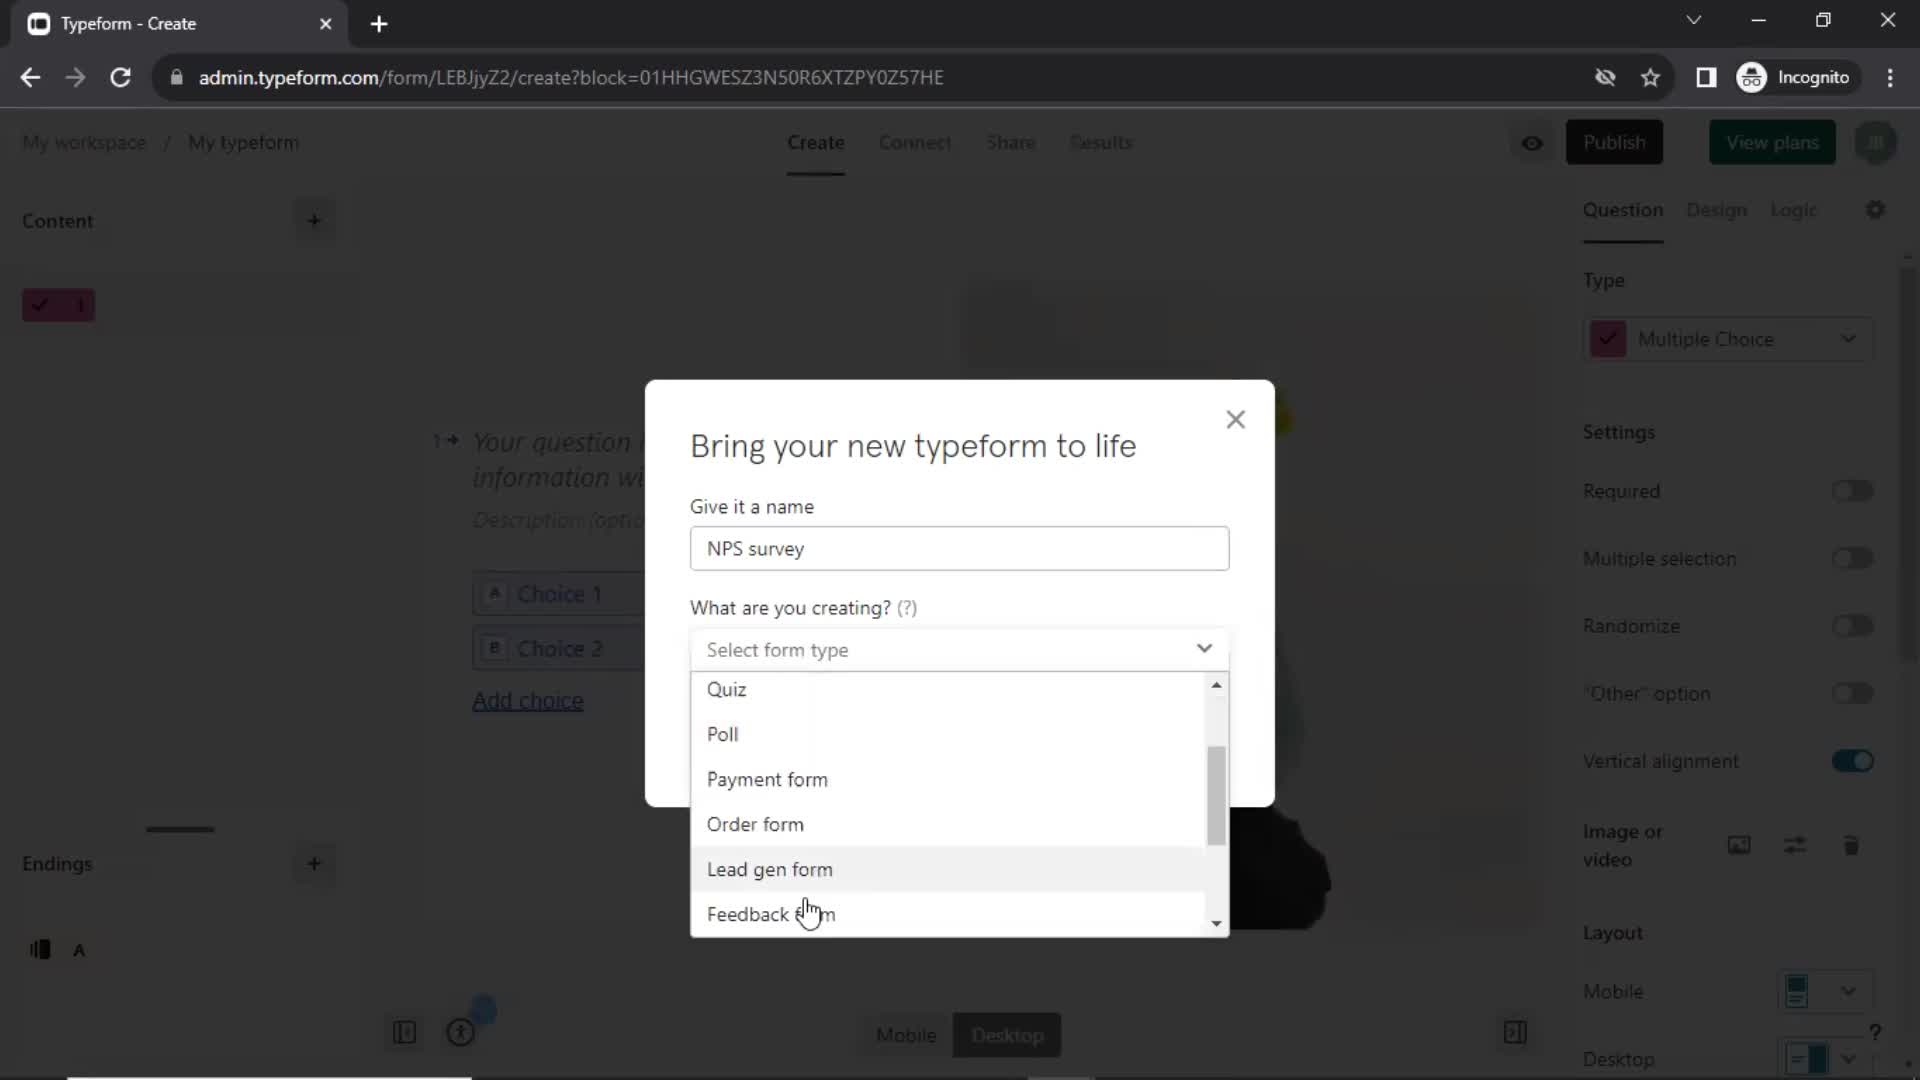Add an ending with the plus icon
The image size is (1920, 1080).
tap(314, 863)
